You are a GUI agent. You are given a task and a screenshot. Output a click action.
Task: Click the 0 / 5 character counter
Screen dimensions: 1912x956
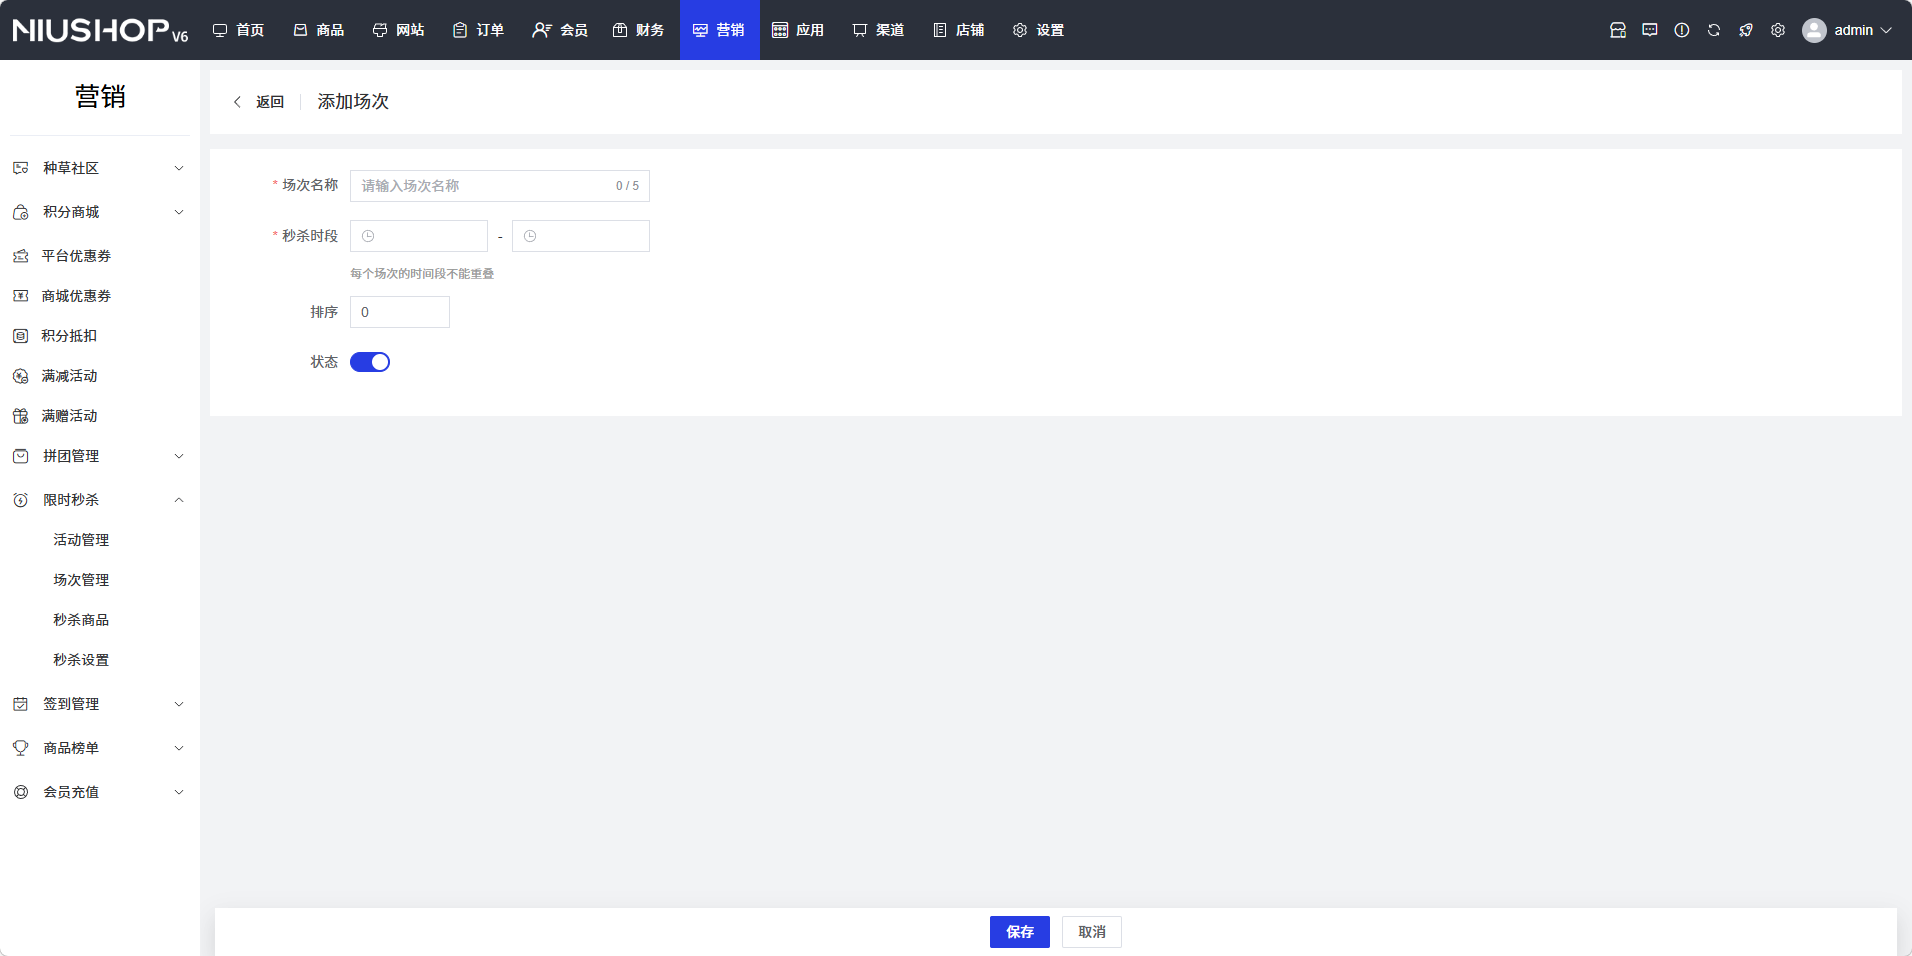627,186
